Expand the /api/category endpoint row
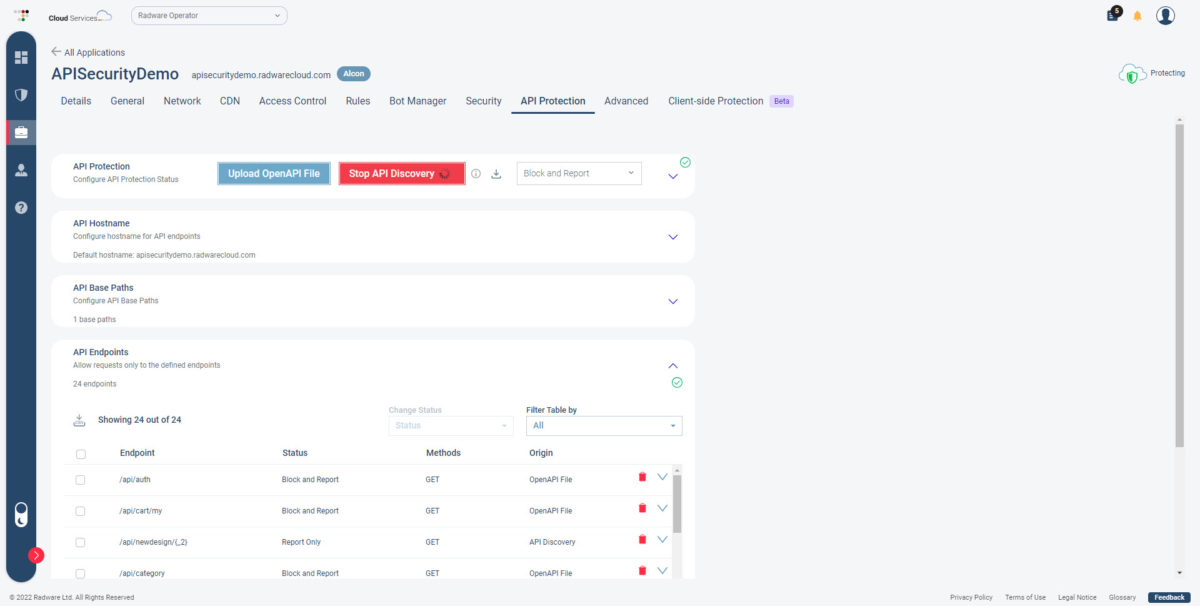Image resolution: width=1200 pixels, height=606 pixels. click(x=662, y=571)
